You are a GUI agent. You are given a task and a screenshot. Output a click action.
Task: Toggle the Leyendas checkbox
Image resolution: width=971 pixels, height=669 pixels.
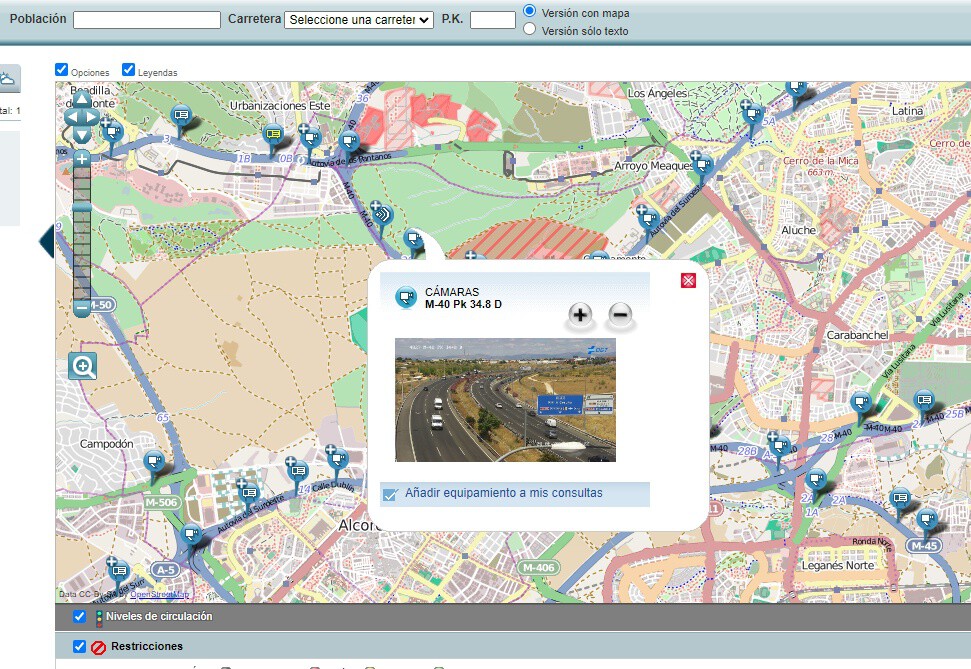[128, 69]
